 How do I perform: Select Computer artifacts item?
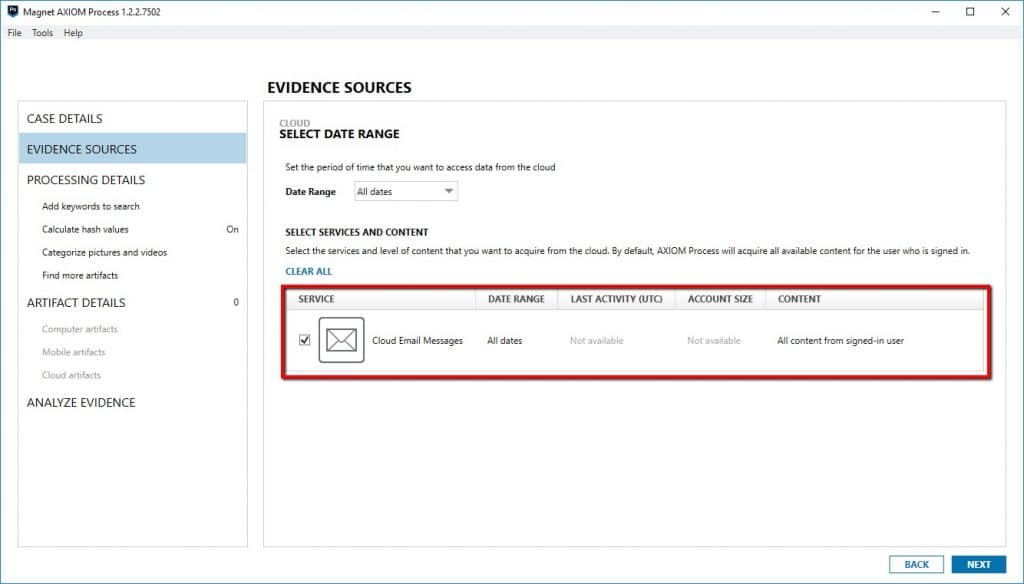80,329
